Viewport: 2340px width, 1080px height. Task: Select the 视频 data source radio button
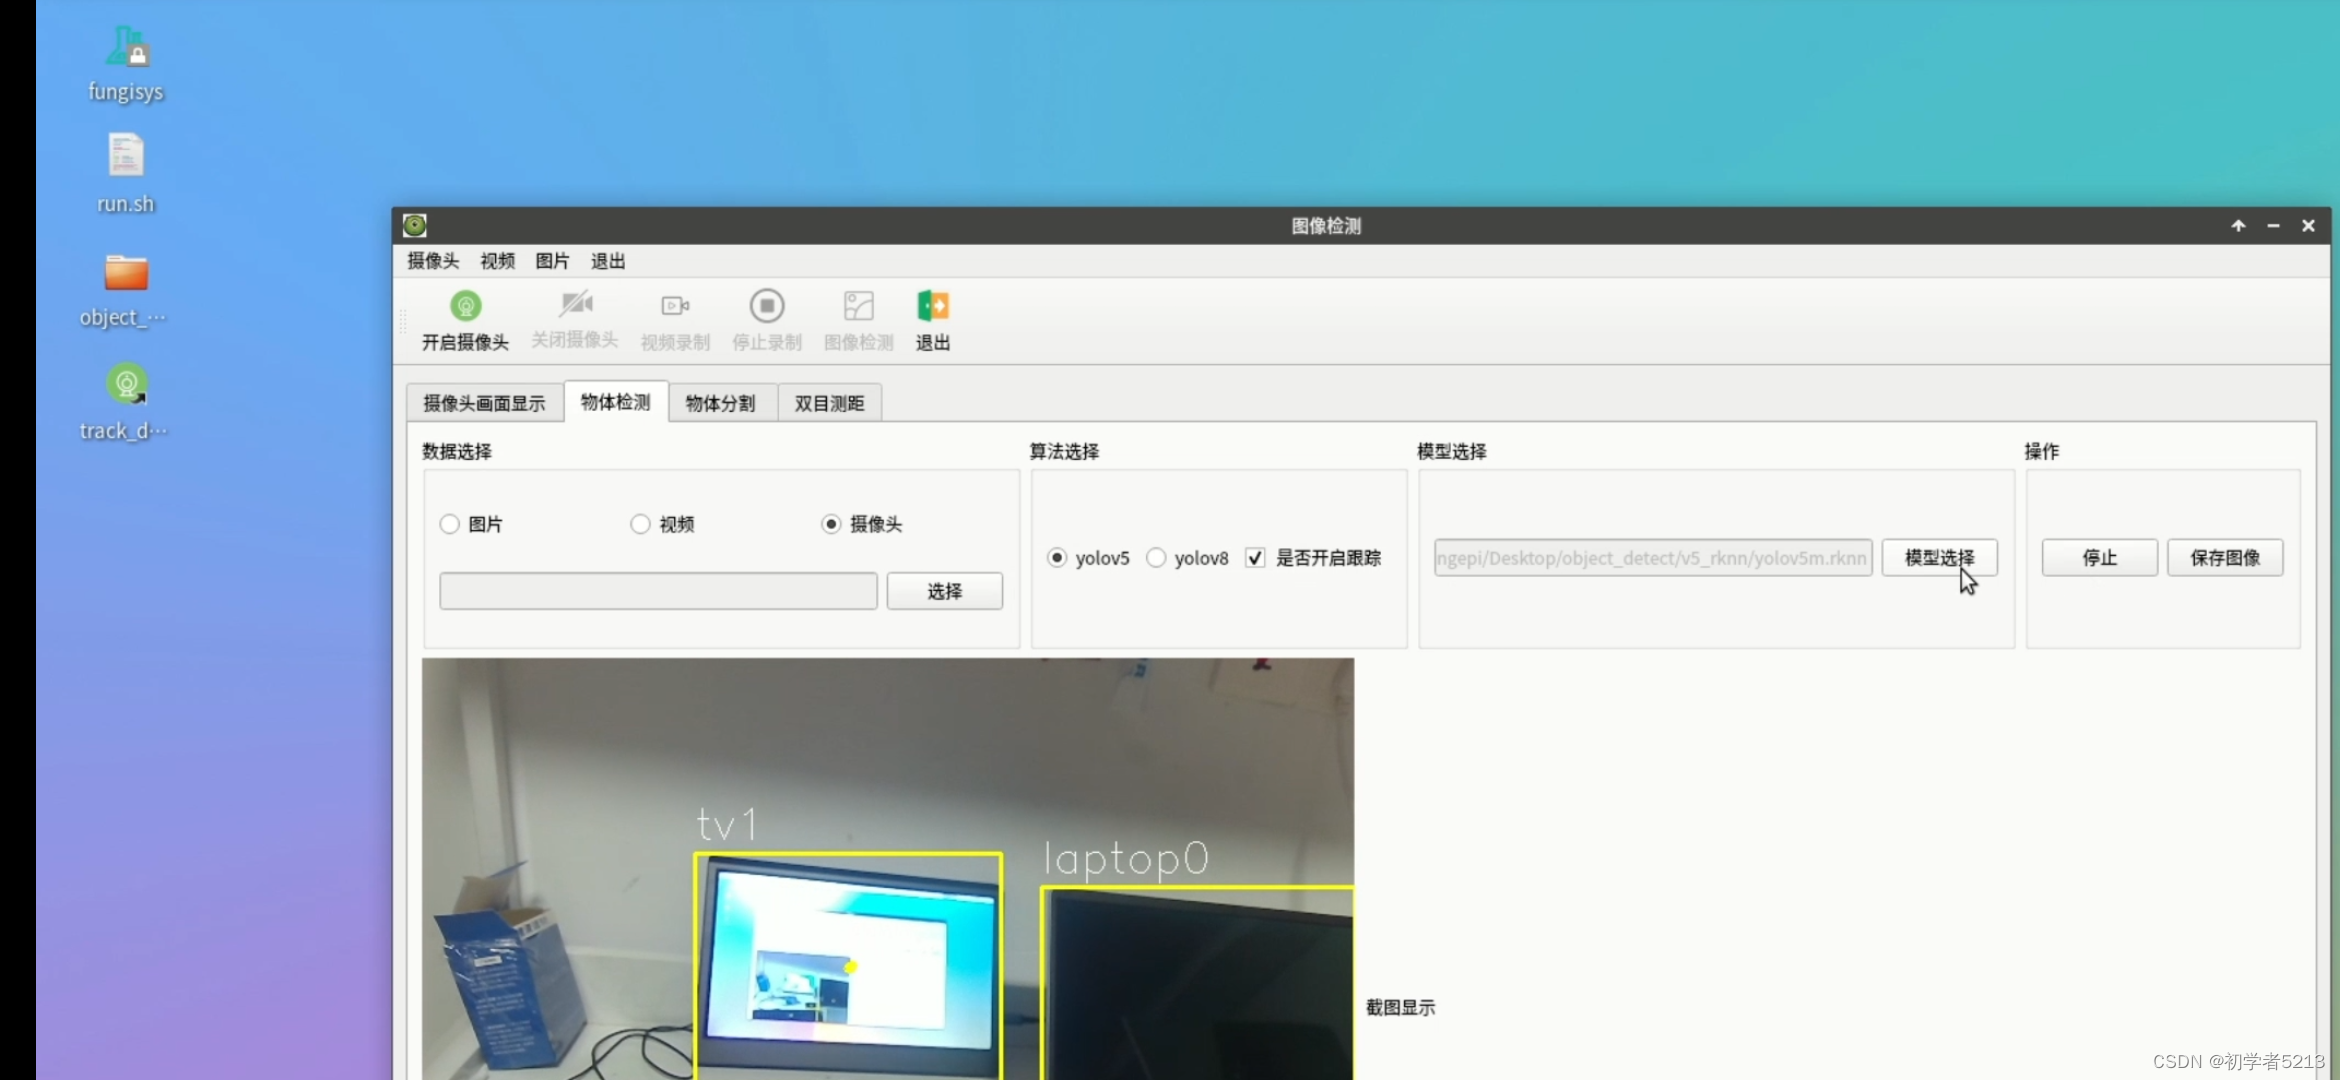coord(640,524)
